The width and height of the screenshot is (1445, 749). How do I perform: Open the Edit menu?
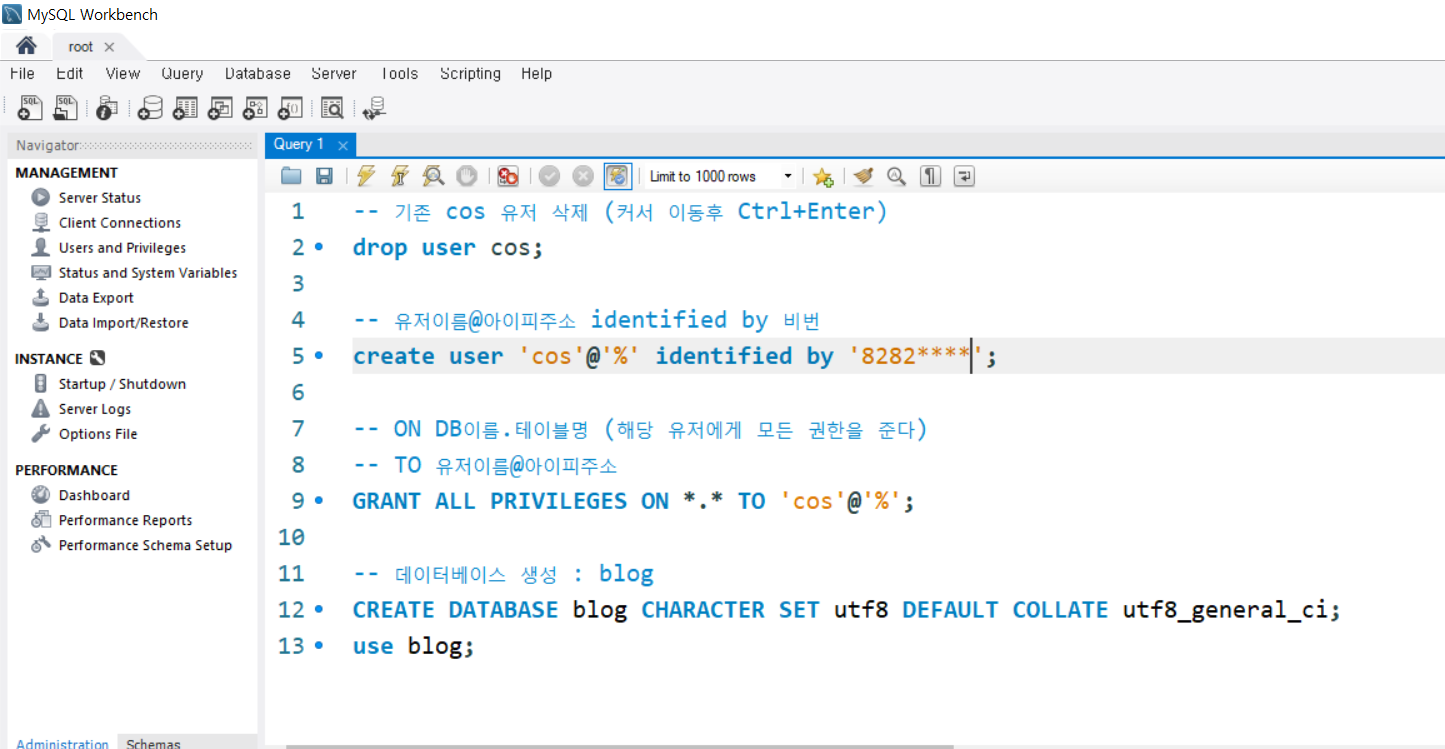[70, 73]
